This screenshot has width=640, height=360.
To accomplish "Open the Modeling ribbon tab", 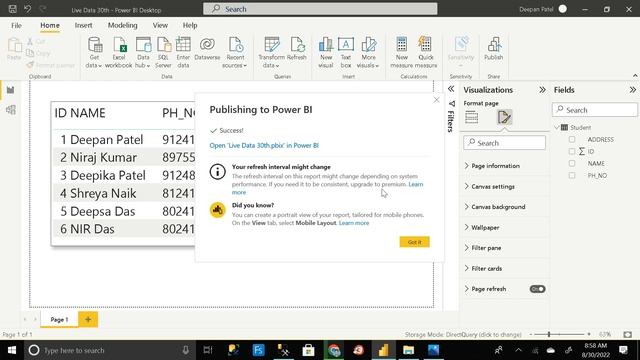I will pyautogui.click(x=122, y=25).
